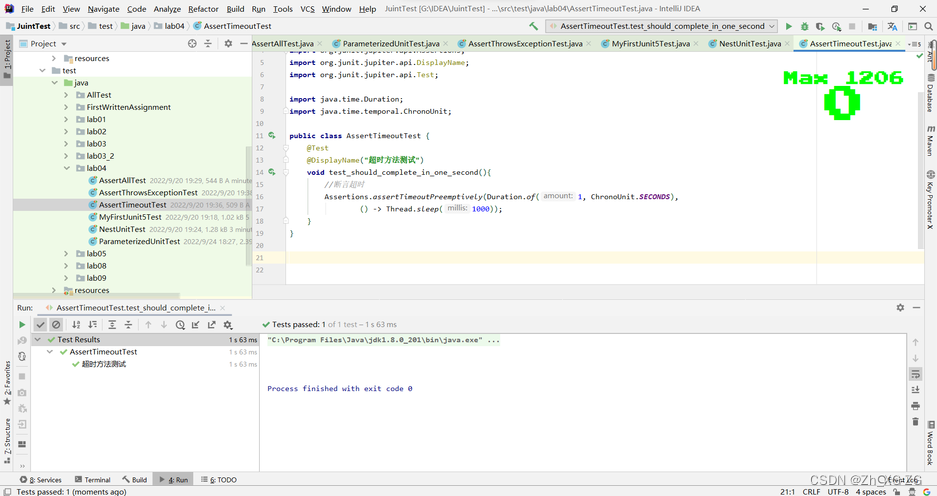937x496 pixels.
Task: Toggle scroll-to-end icon in console sidebar
Action: pyautogui.click(x=915, y=390)
